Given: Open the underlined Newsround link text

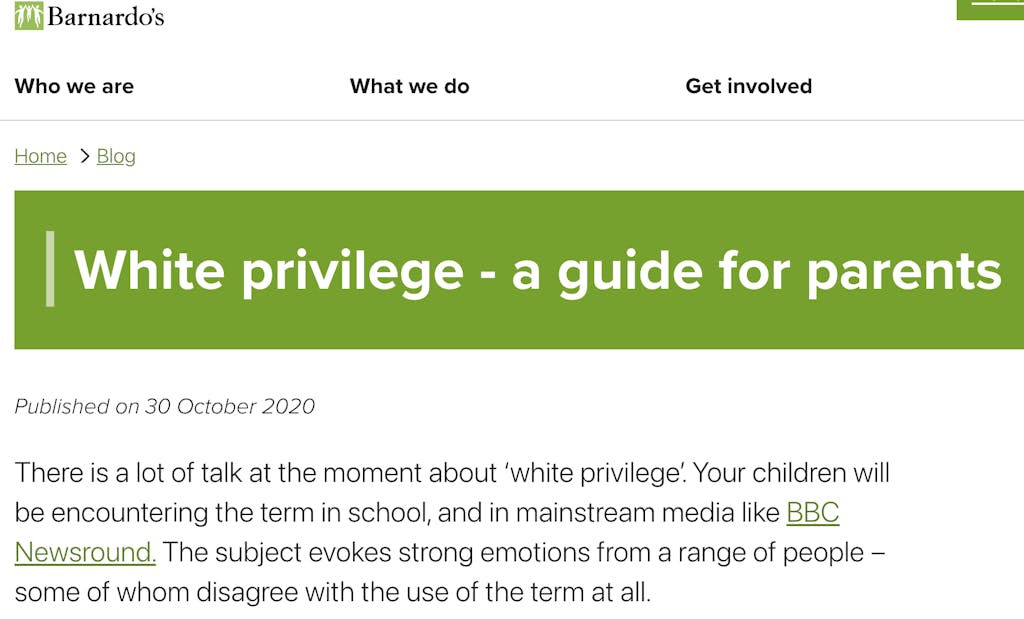Looking at the screenshot, I should (x=85, y=552).
